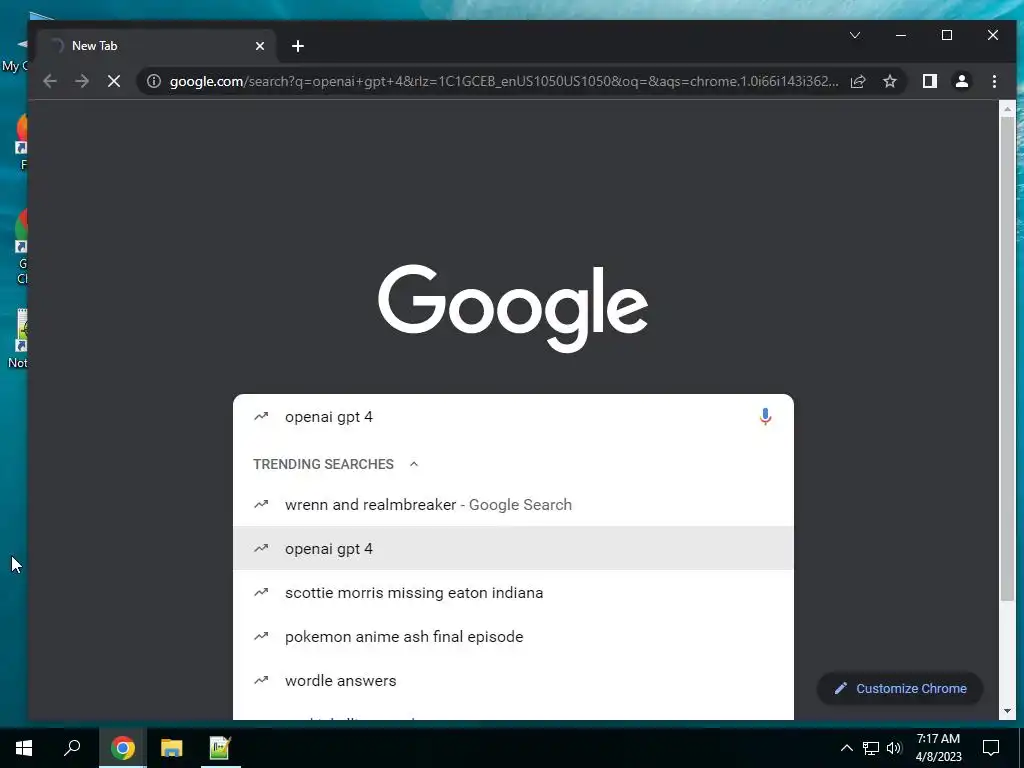Bookmark this tab with the star icon
This screenshot has width=1024, height=768.
click(889, 81)
